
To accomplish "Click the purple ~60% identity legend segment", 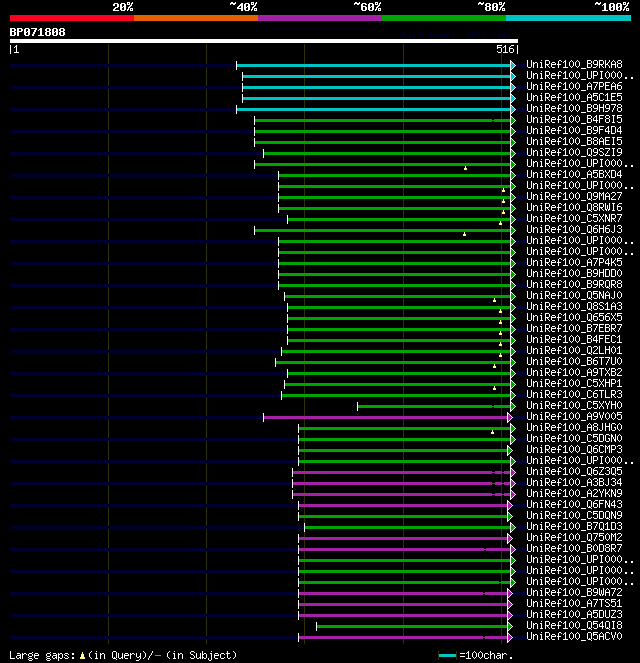I will point(320,18).
